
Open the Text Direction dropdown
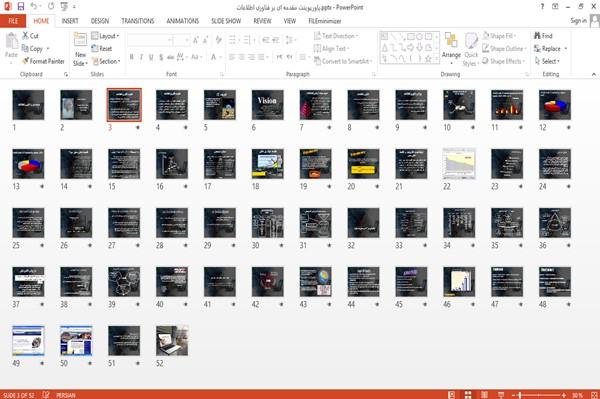pyautogui.click(x=336, y=36)
